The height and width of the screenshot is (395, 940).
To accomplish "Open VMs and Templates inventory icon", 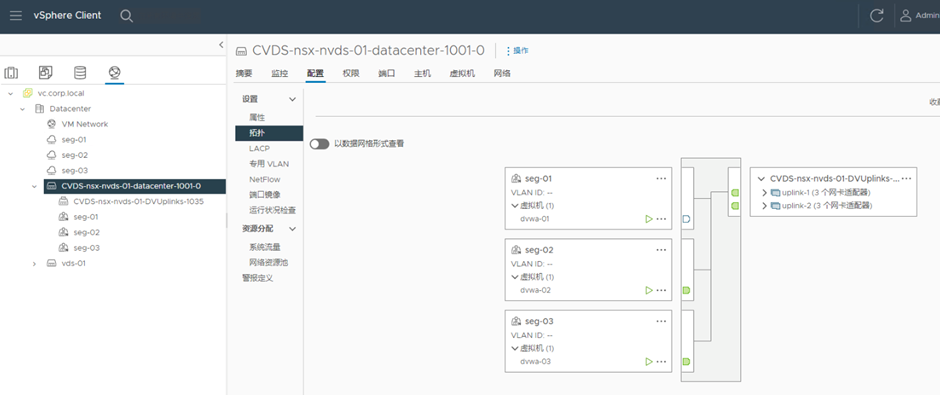I will tap(46, 73).
